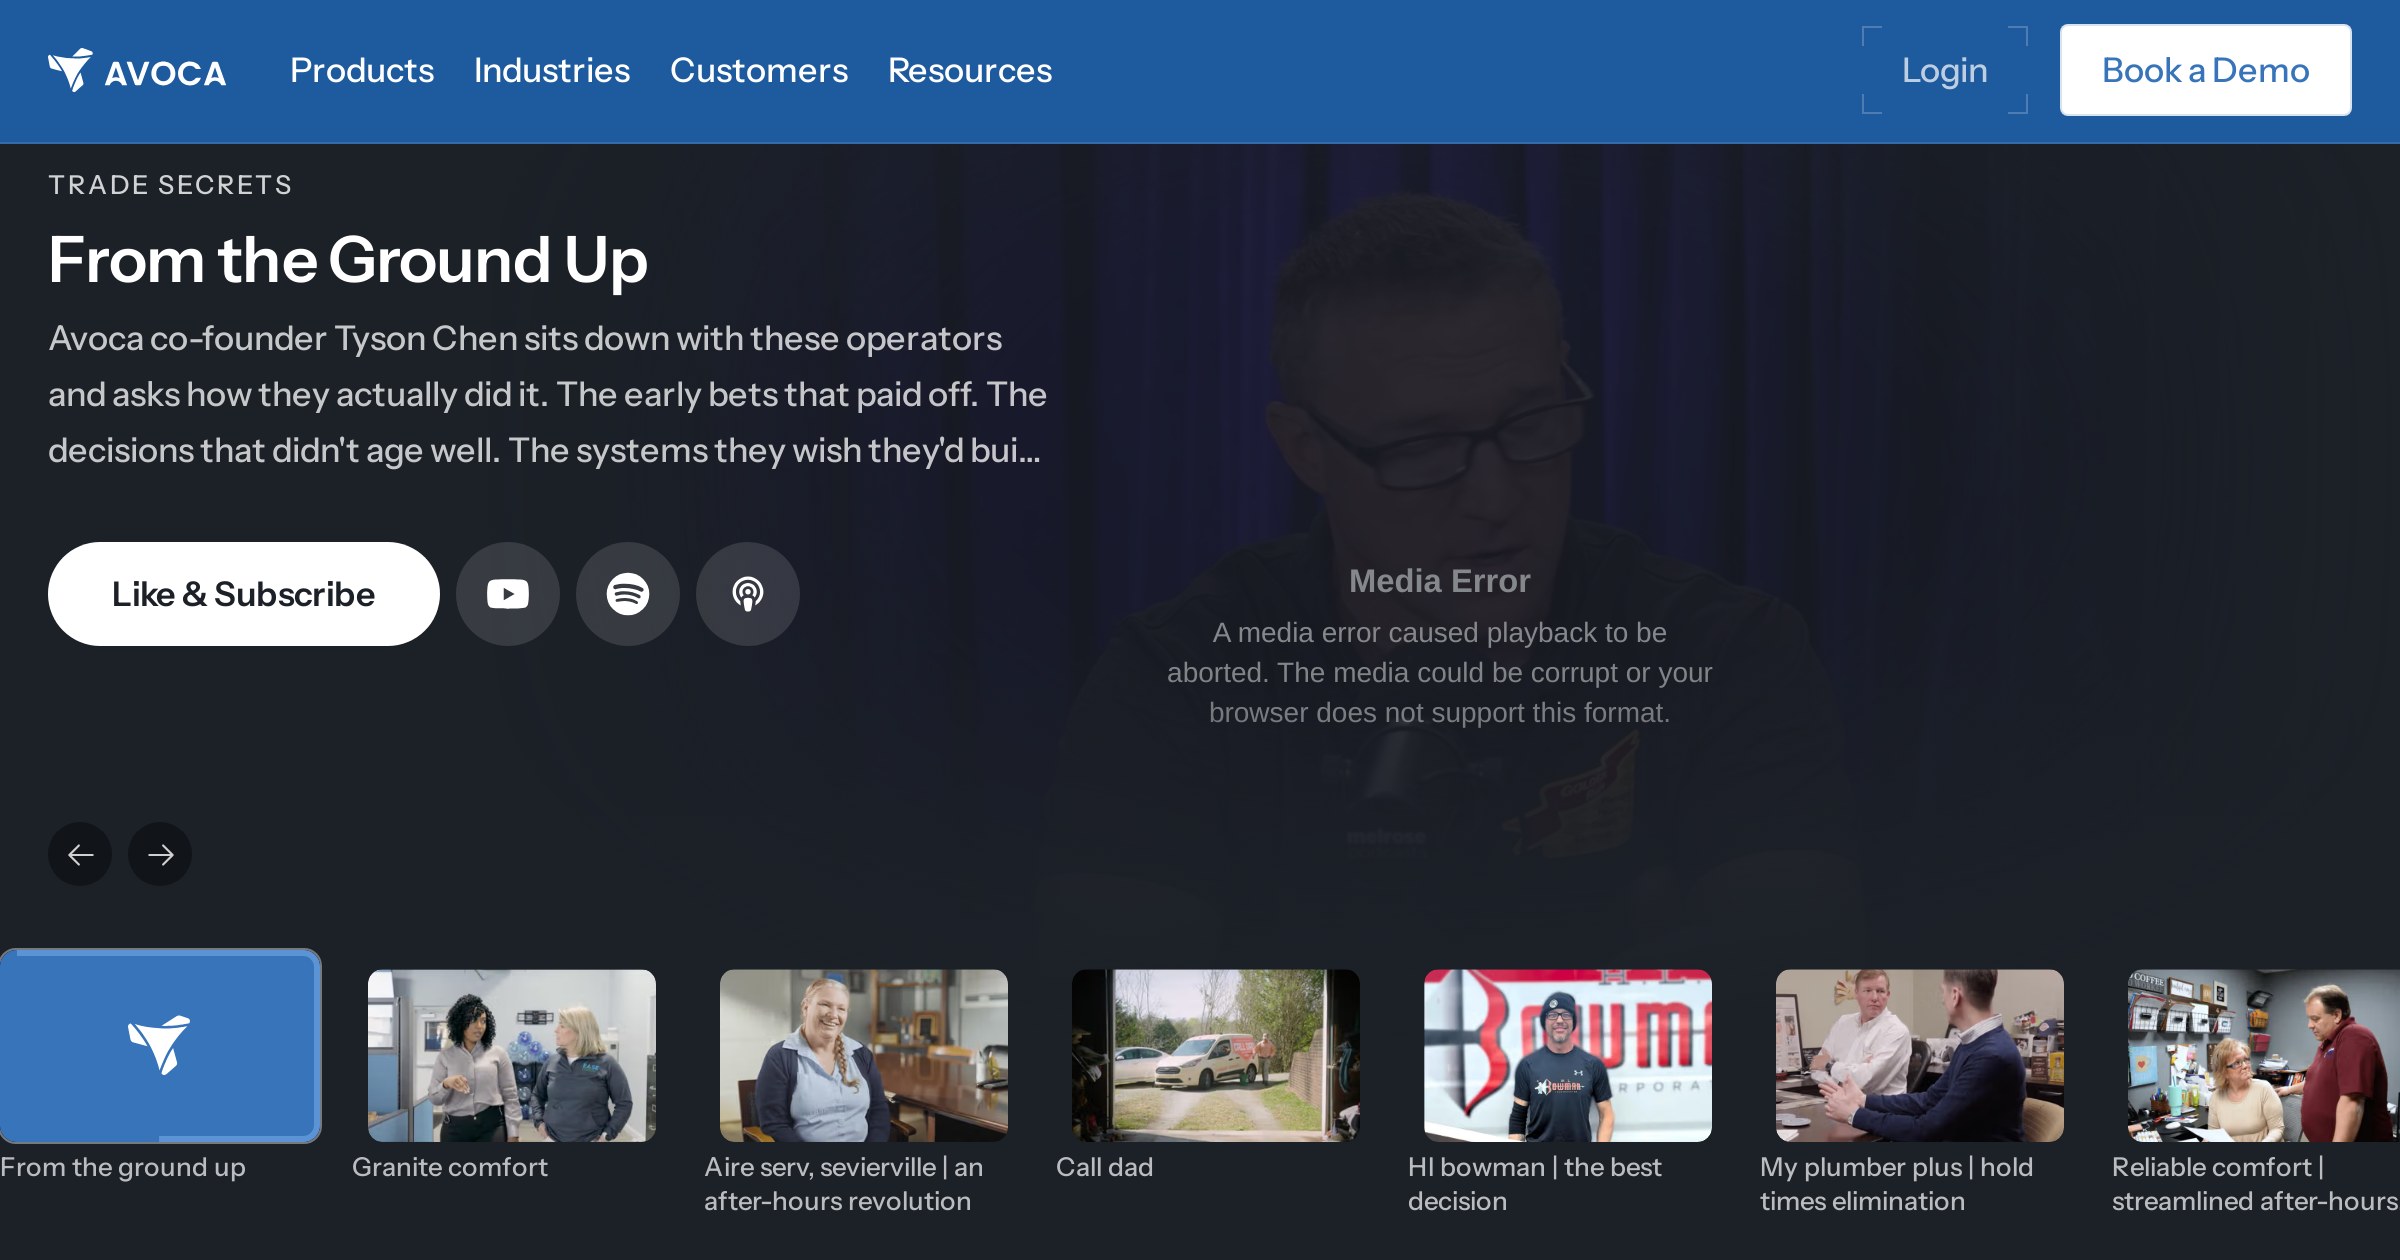Select the Granite comfort video thumbnail
This screenshot has width=2400, height=1260.
coord(512,1056)
